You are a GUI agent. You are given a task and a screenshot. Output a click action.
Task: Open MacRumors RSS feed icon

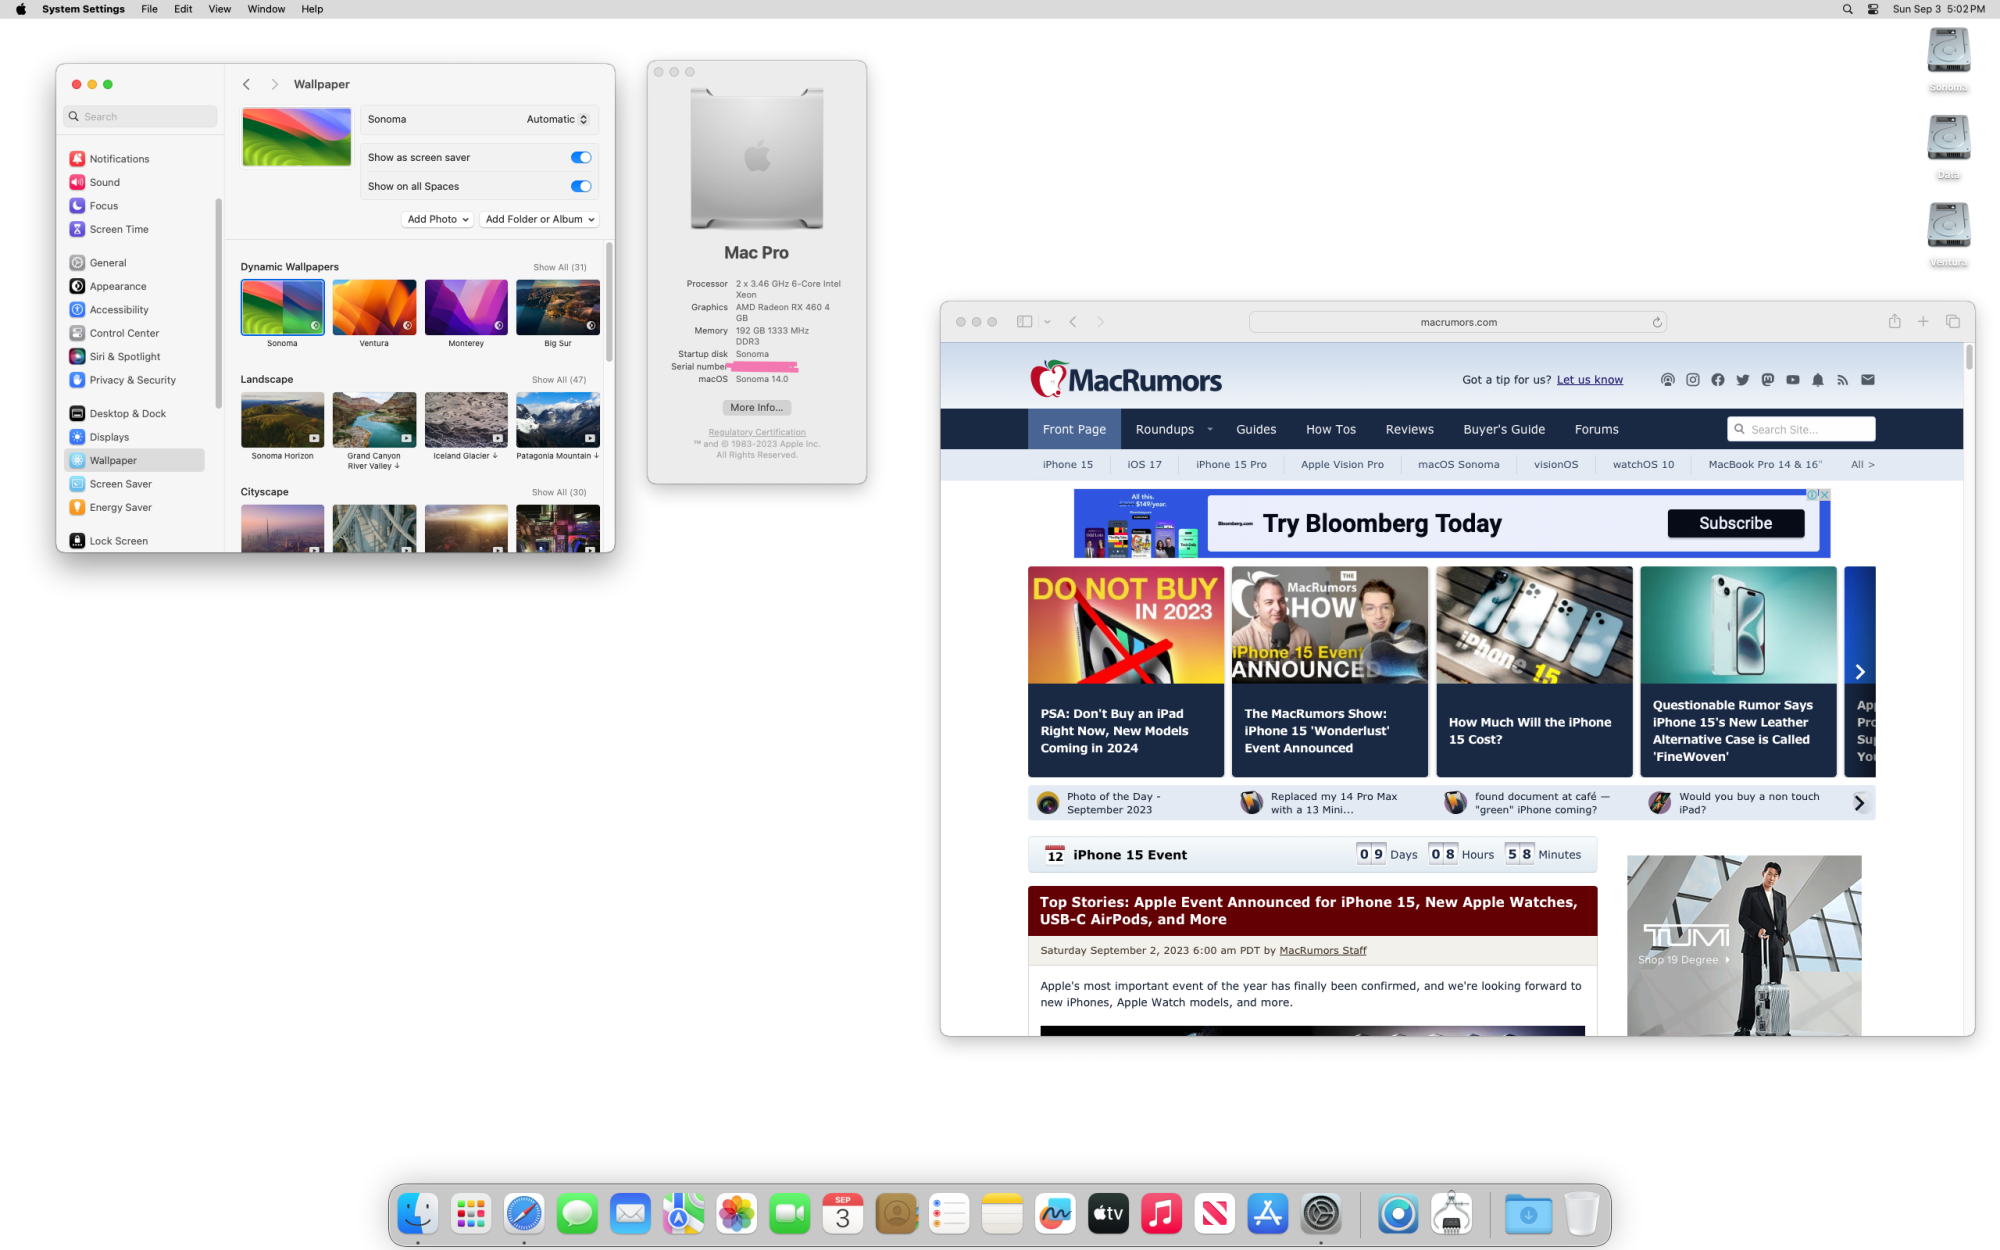click(1843, 380)
